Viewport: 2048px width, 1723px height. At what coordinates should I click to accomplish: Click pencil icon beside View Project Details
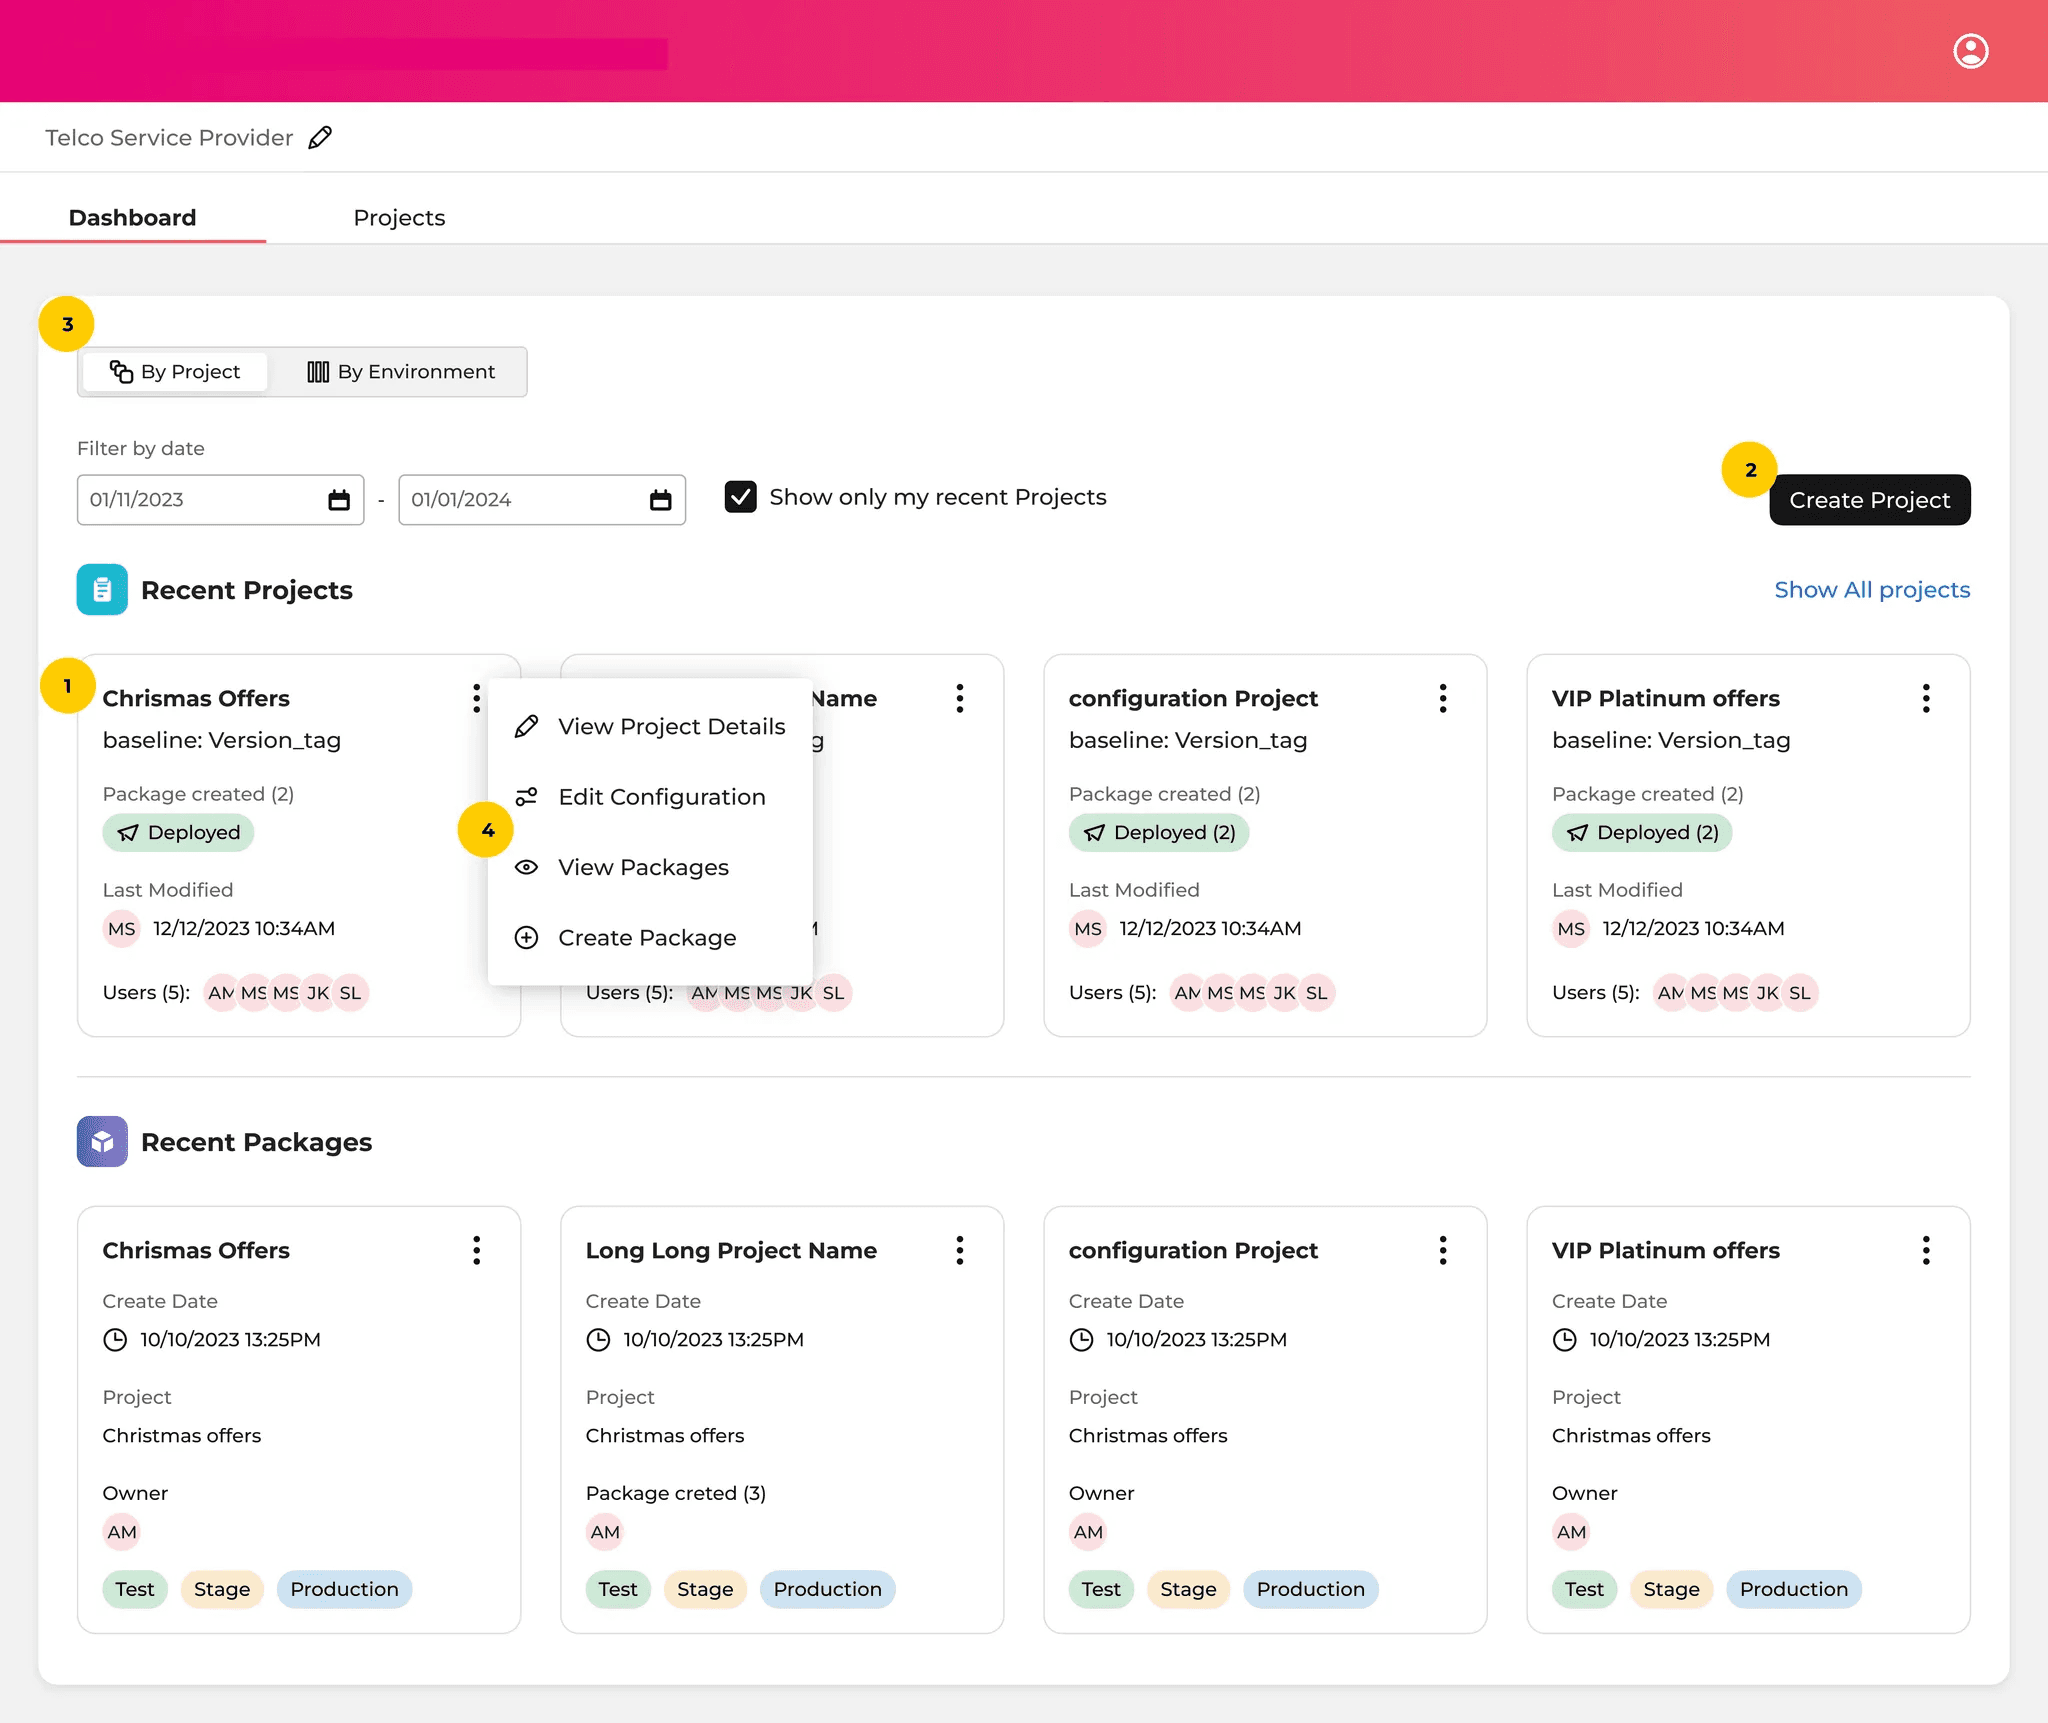pyautogui.click(x=526, y=727)
